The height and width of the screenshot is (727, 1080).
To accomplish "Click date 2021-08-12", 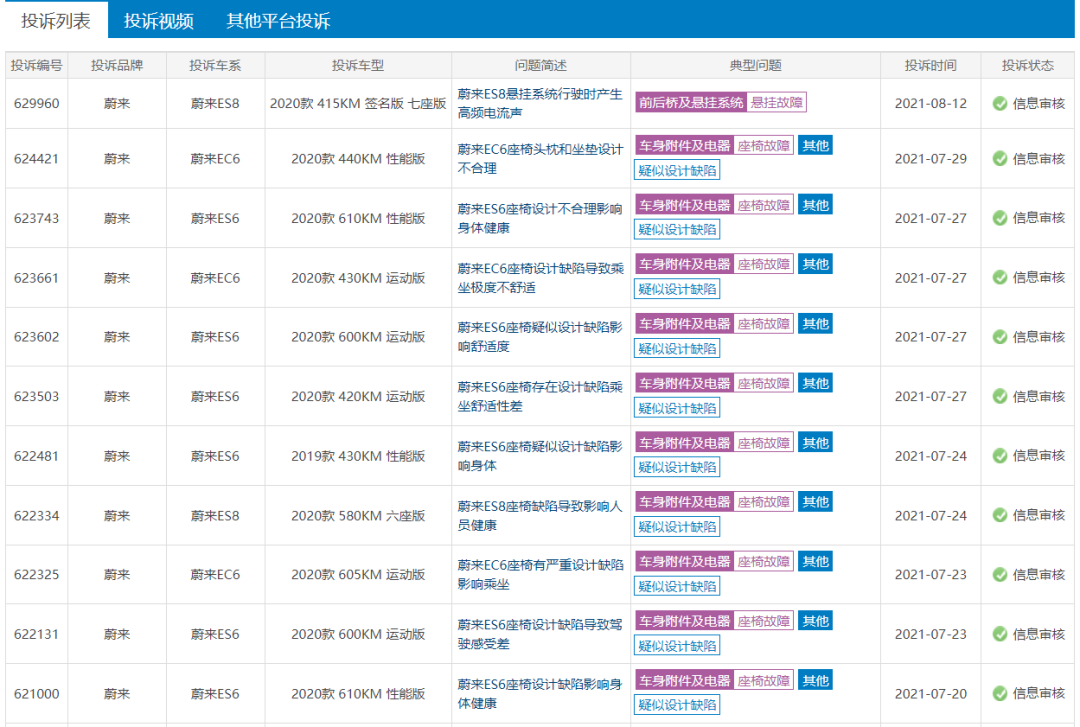I will [x=931, y=103].
